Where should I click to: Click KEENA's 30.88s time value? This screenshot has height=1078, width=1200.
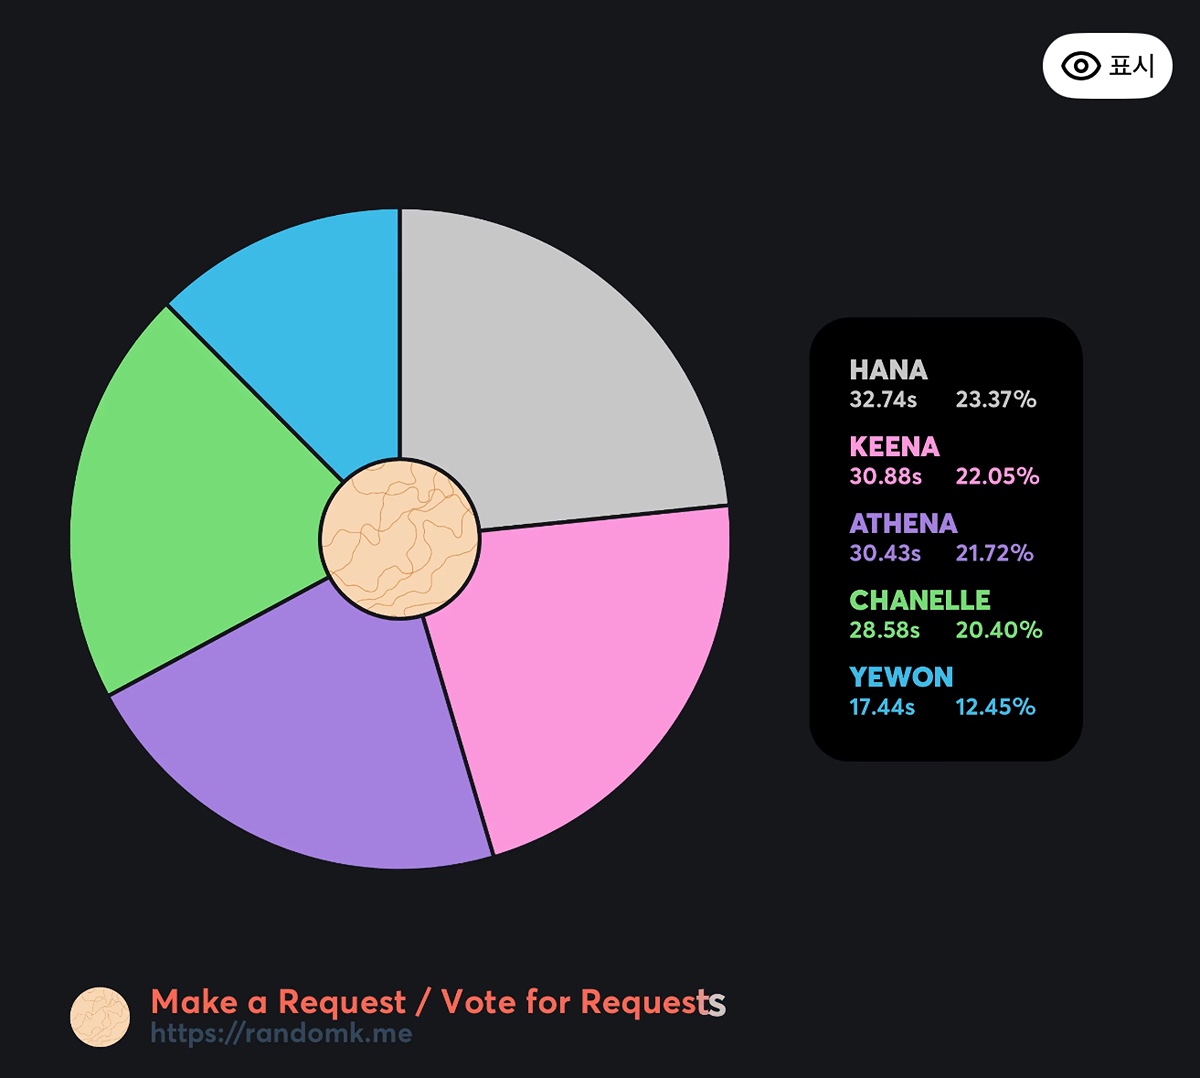(x=885, y=477)
